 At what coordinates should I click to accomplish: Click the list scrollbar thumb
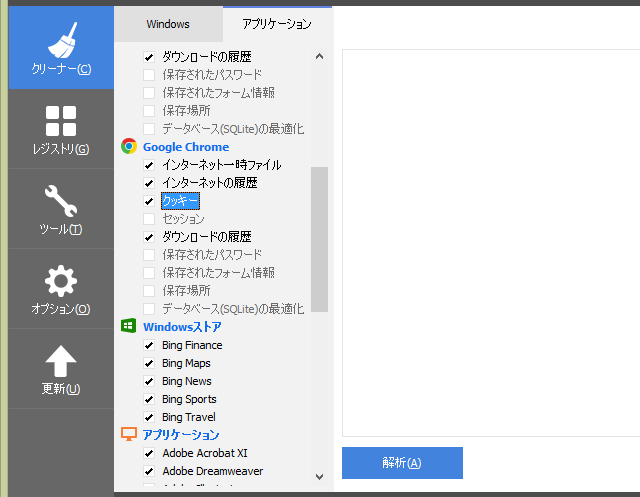pos(320,239)
